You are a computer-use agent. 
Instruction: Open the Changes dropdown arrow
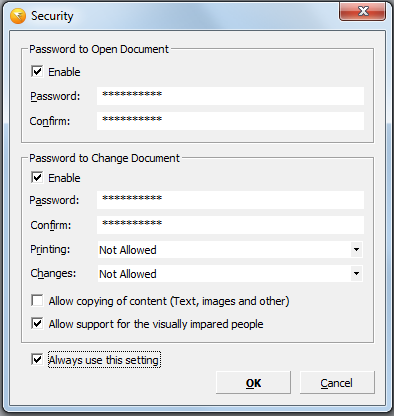[356, 273]
